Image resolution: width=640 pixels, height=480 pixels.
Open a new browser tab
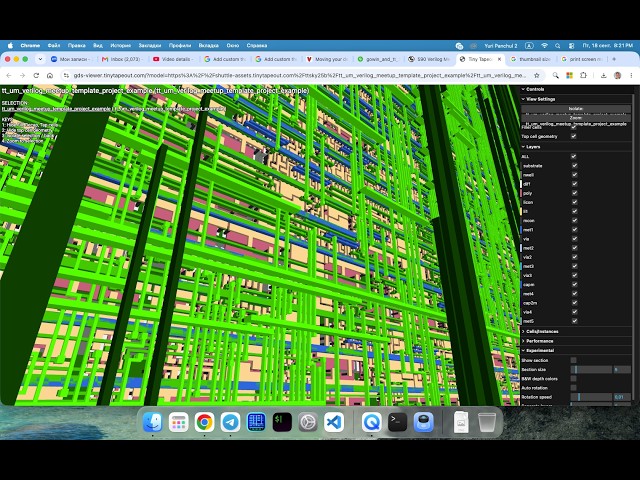614,59
